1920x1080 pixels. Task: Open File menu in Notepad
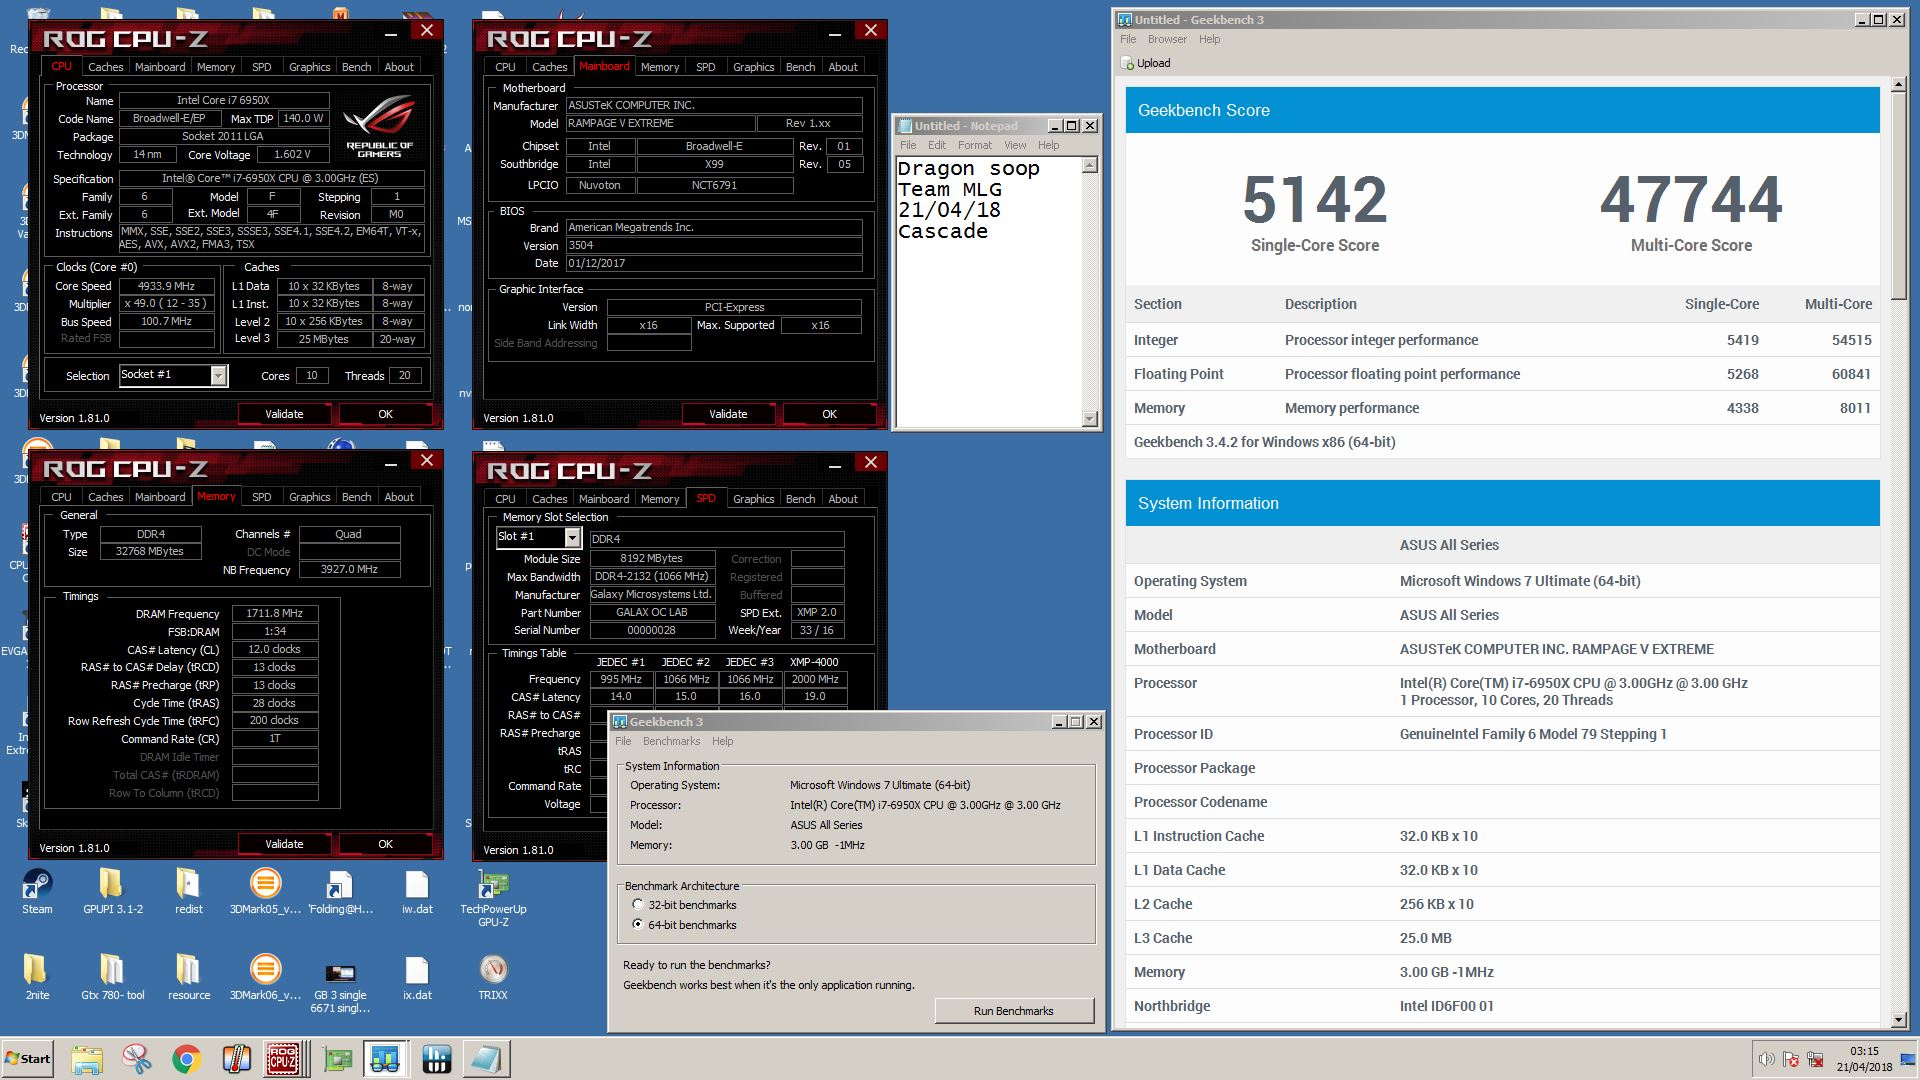[x=908, y=145]
